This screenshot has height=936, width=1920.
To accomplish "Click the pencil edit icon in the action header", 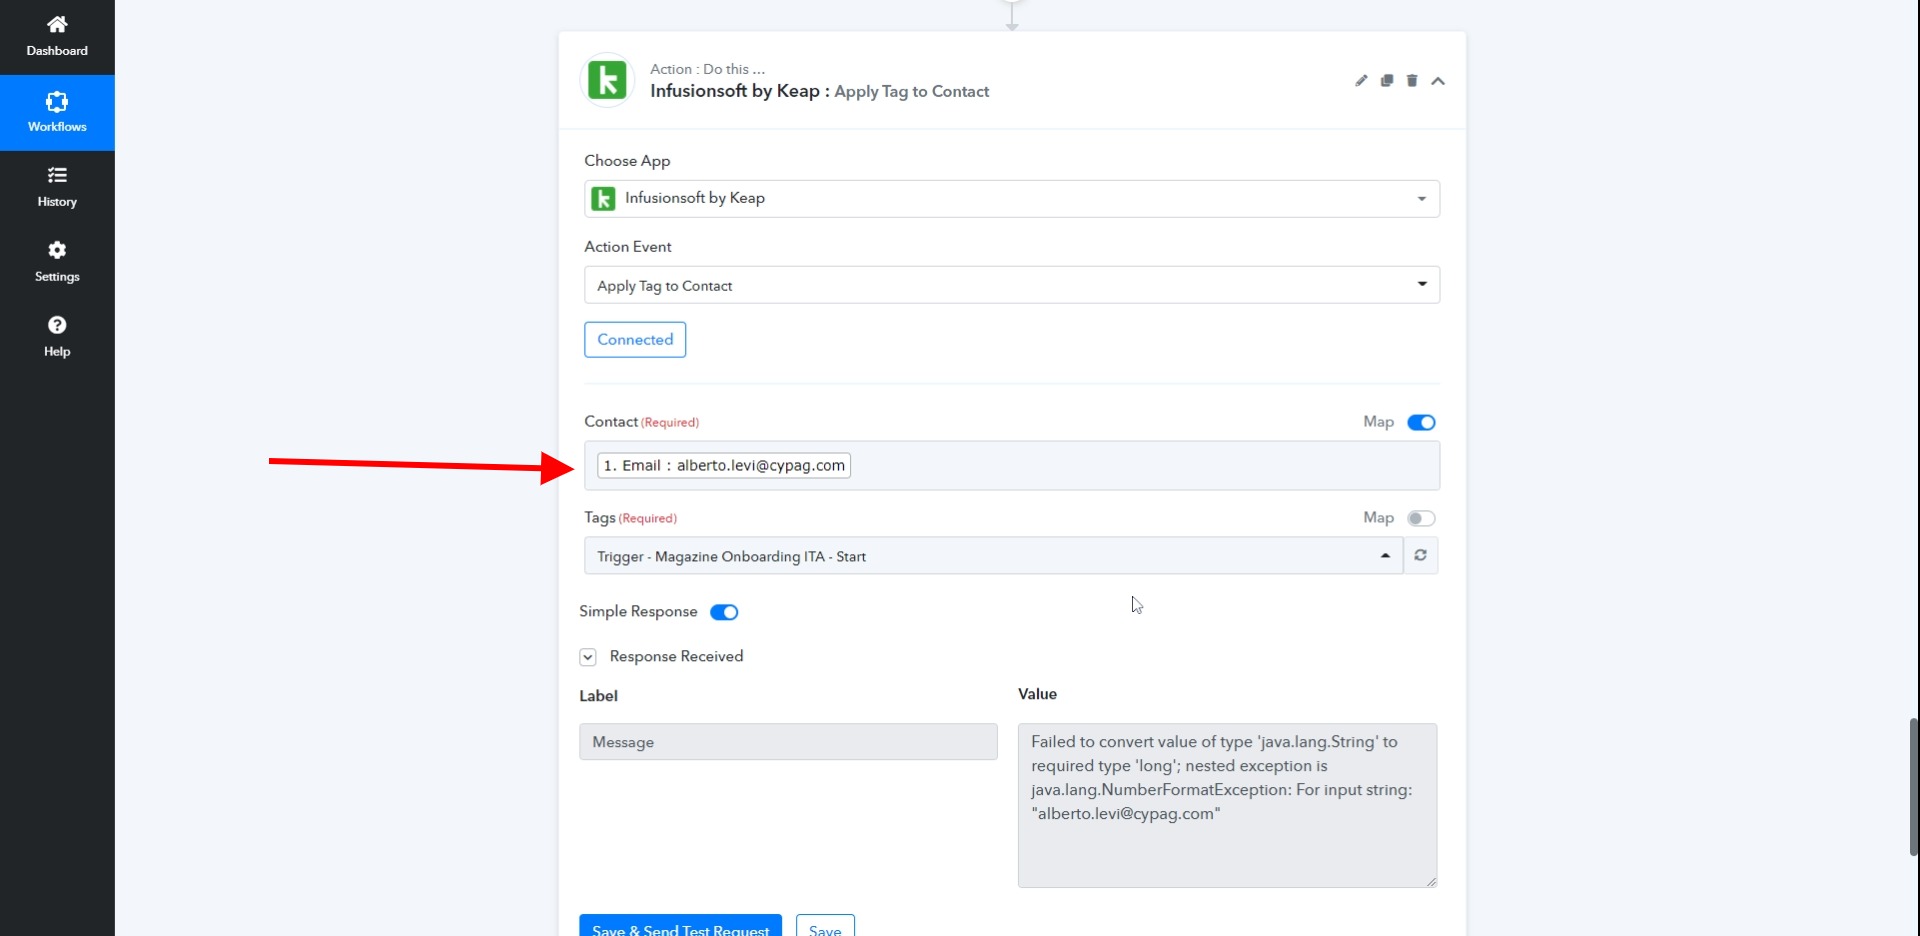I will [1361, 81].
